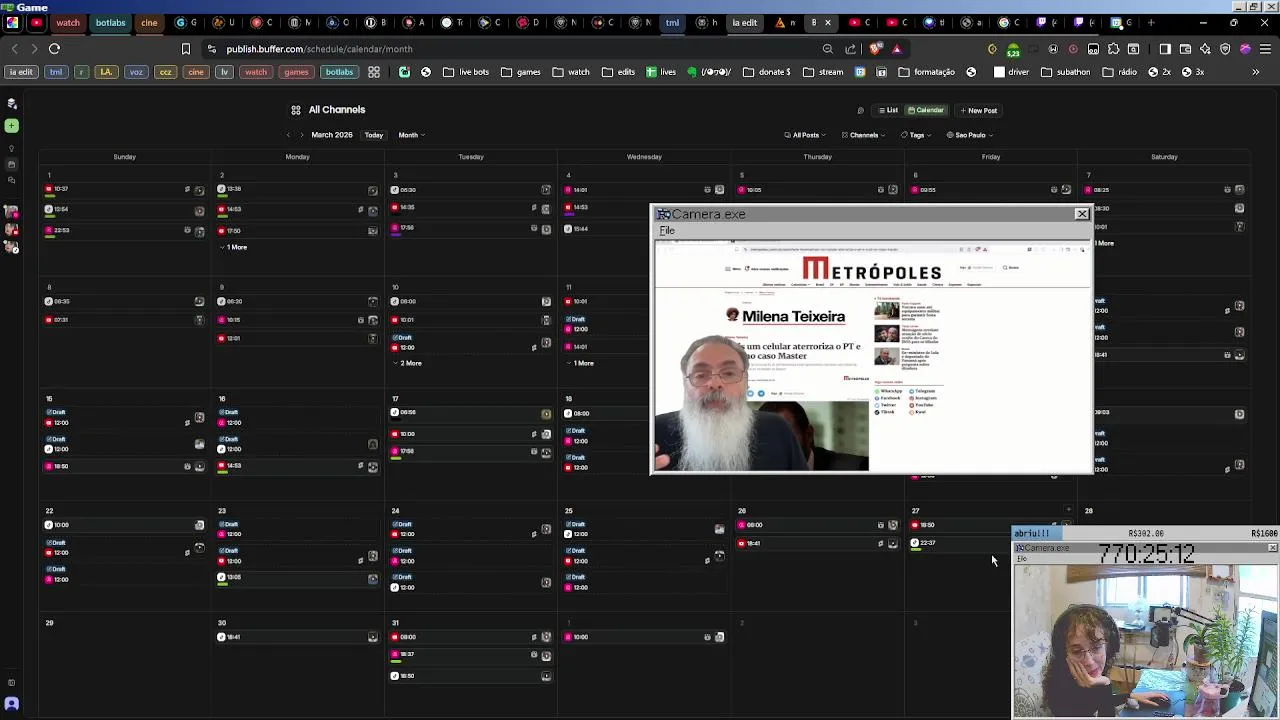Bookmark the current page

pos(185,48)
